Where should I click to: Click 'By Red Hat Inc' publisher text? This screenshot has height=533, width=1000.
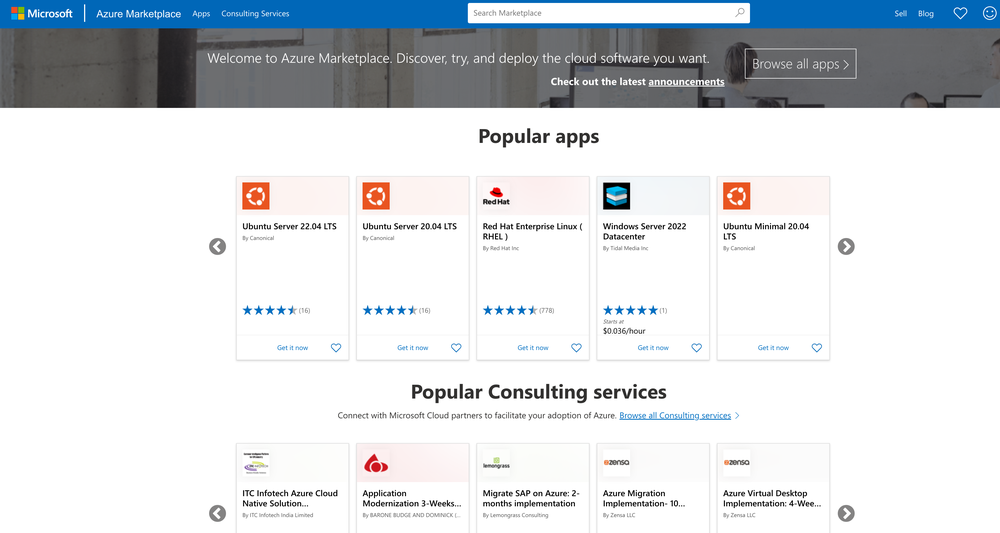pyautogui.click(x=501, y=249)
